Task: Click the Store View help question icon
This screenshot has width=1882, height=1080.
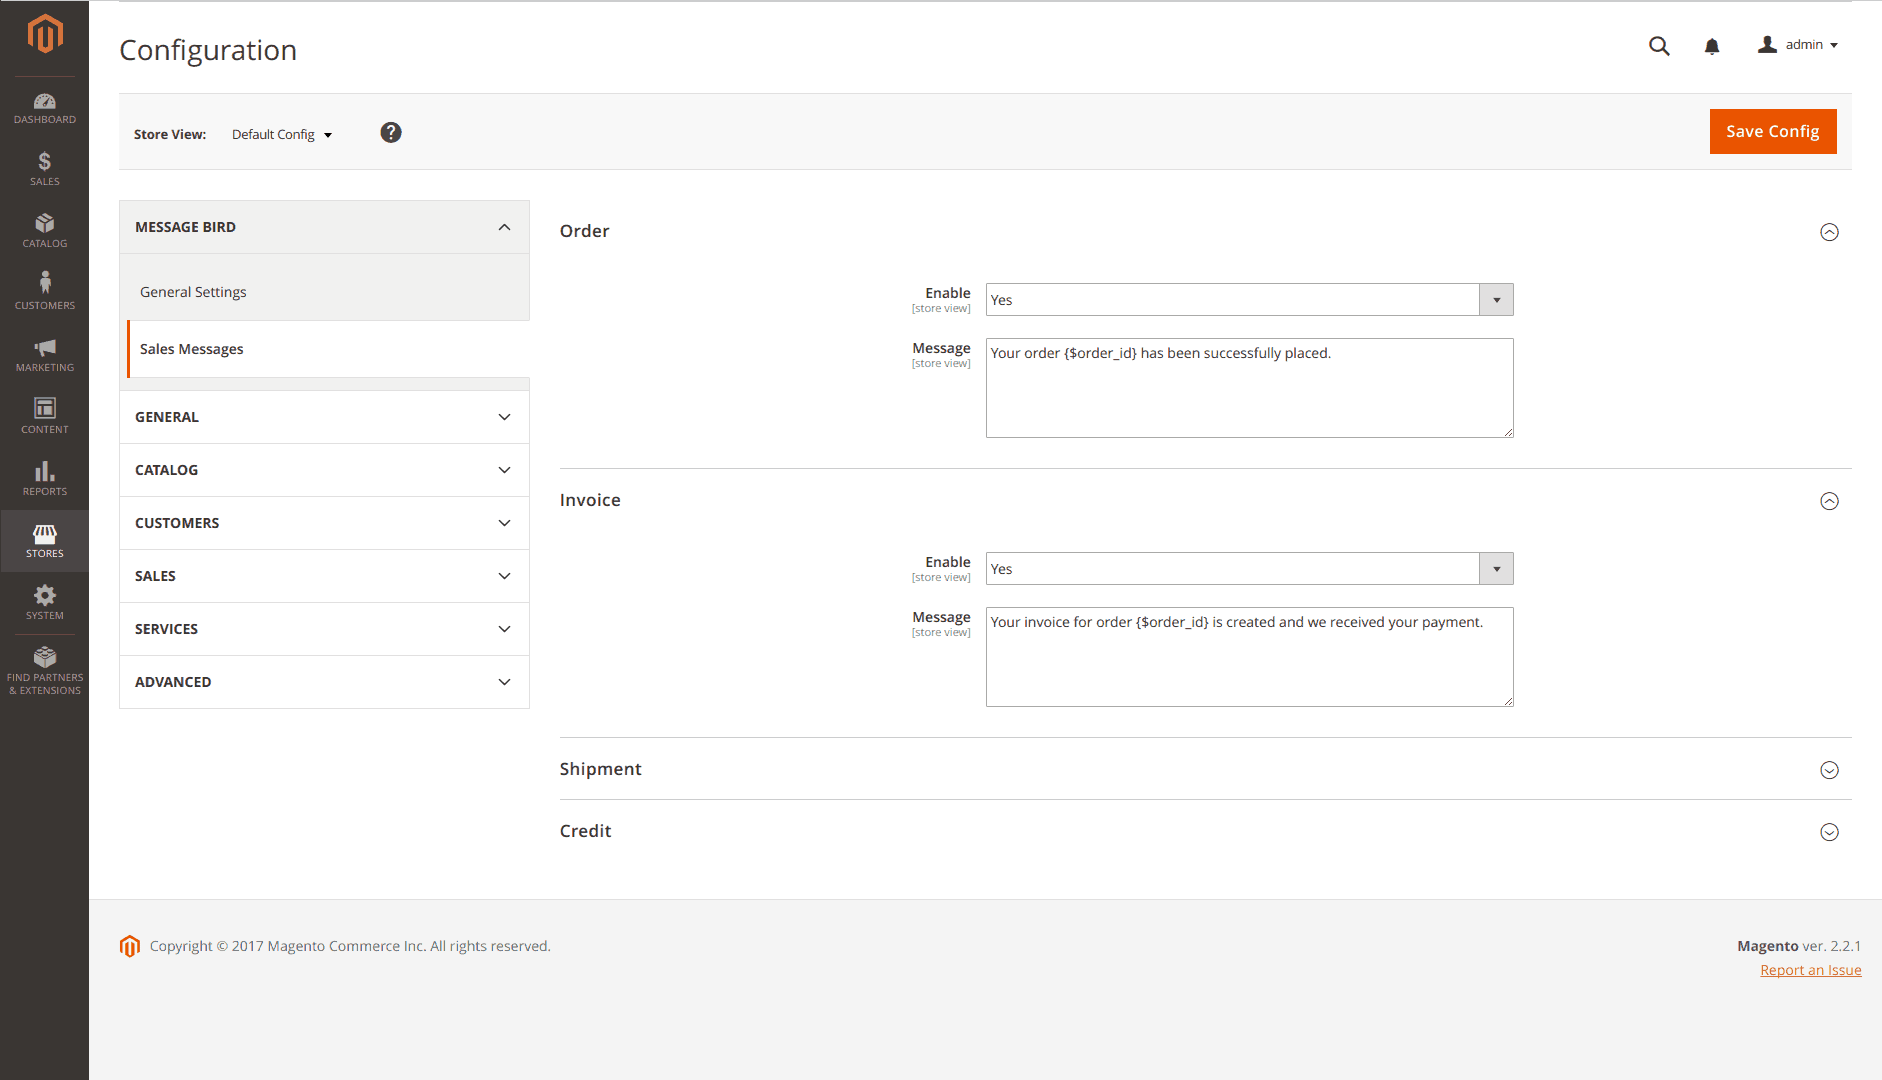Action: (x=391, y=133)
